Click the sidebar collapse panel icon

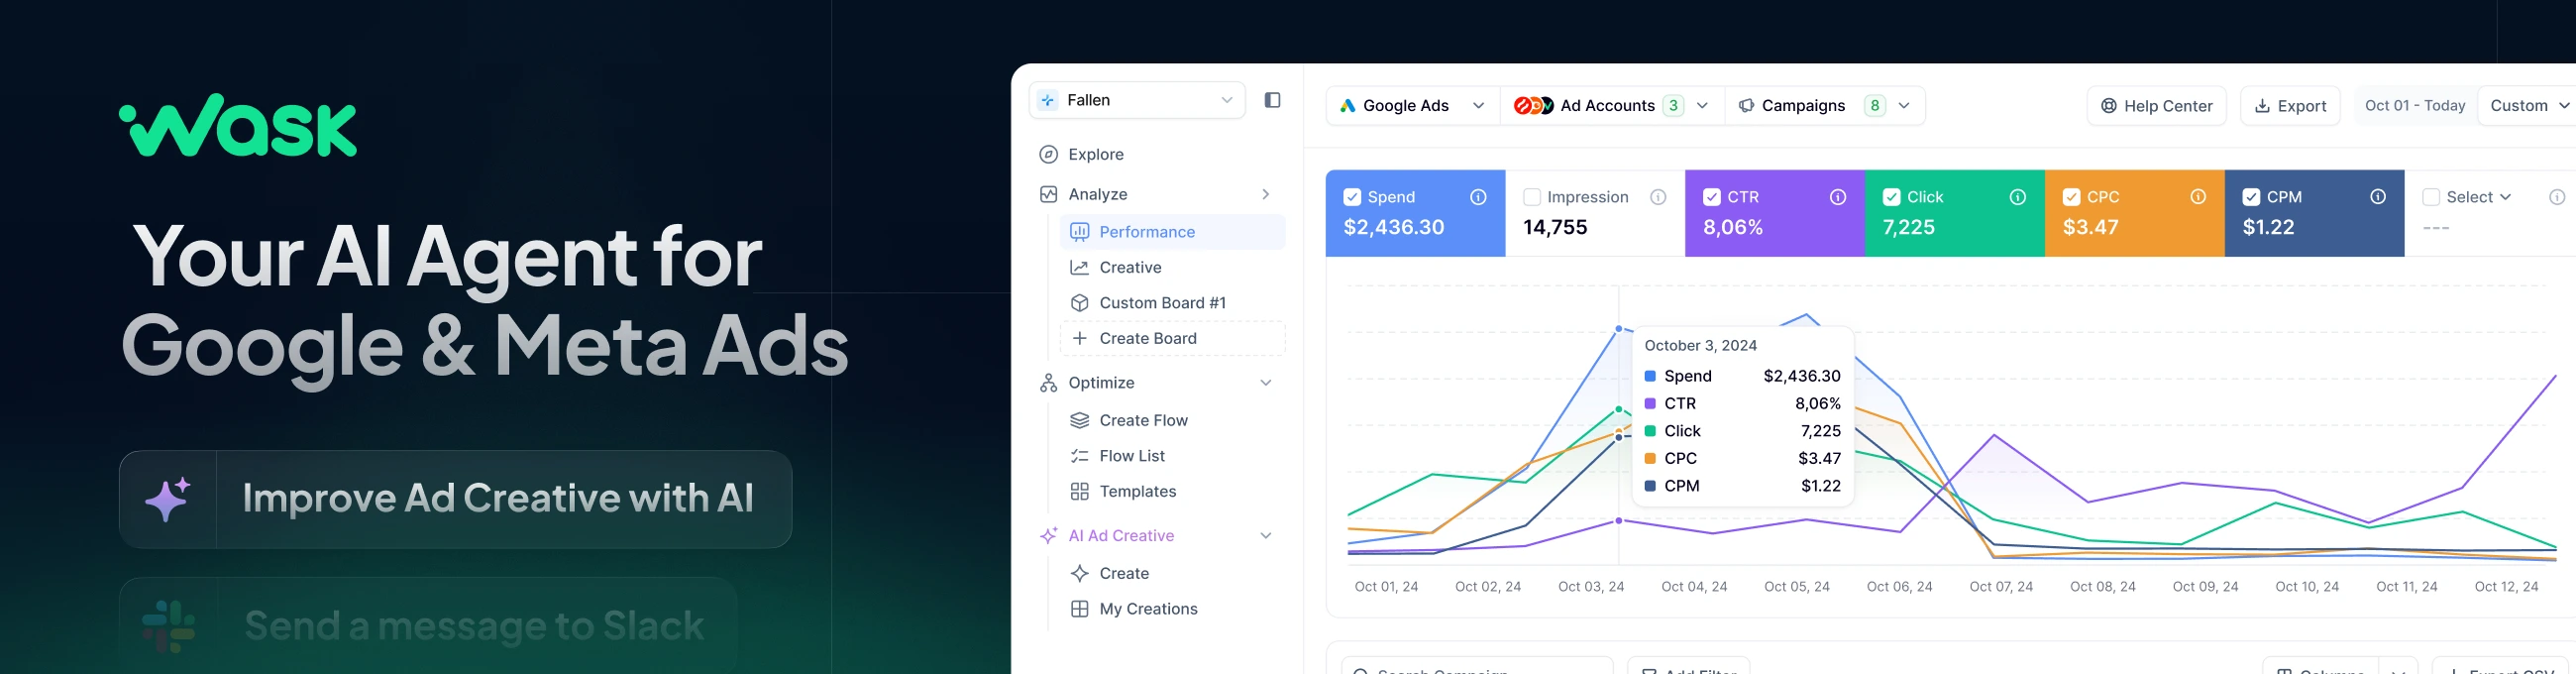tap(1272, 100)
